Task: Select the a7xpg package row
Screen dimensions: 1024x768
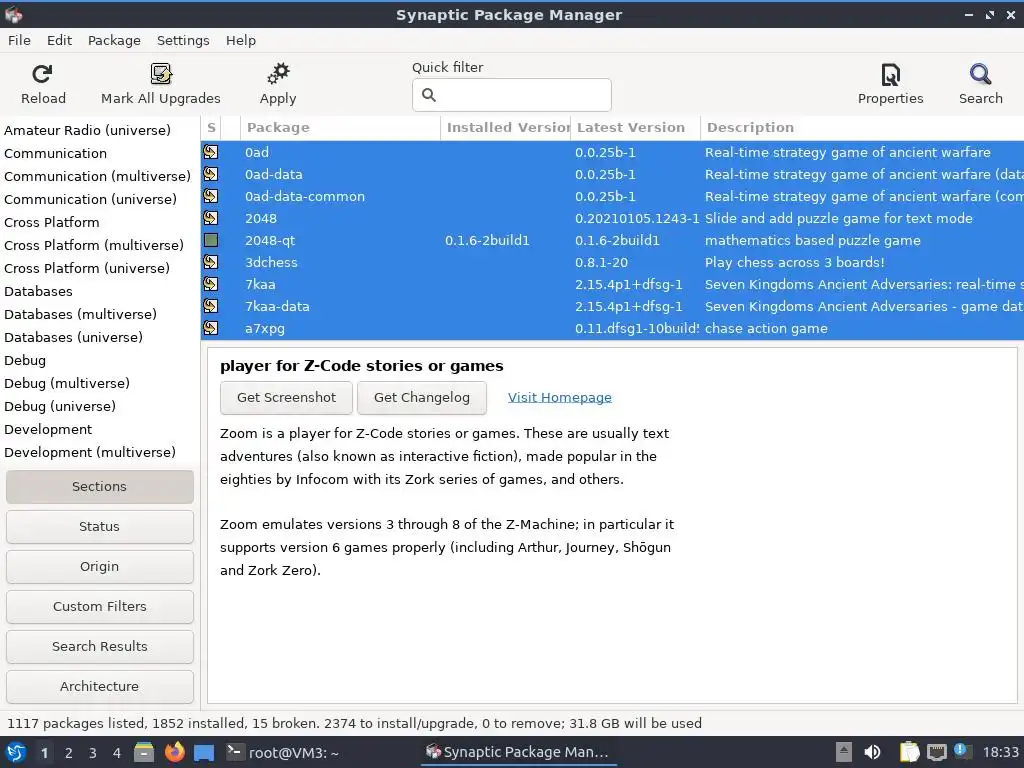Action: coord(612,328)
